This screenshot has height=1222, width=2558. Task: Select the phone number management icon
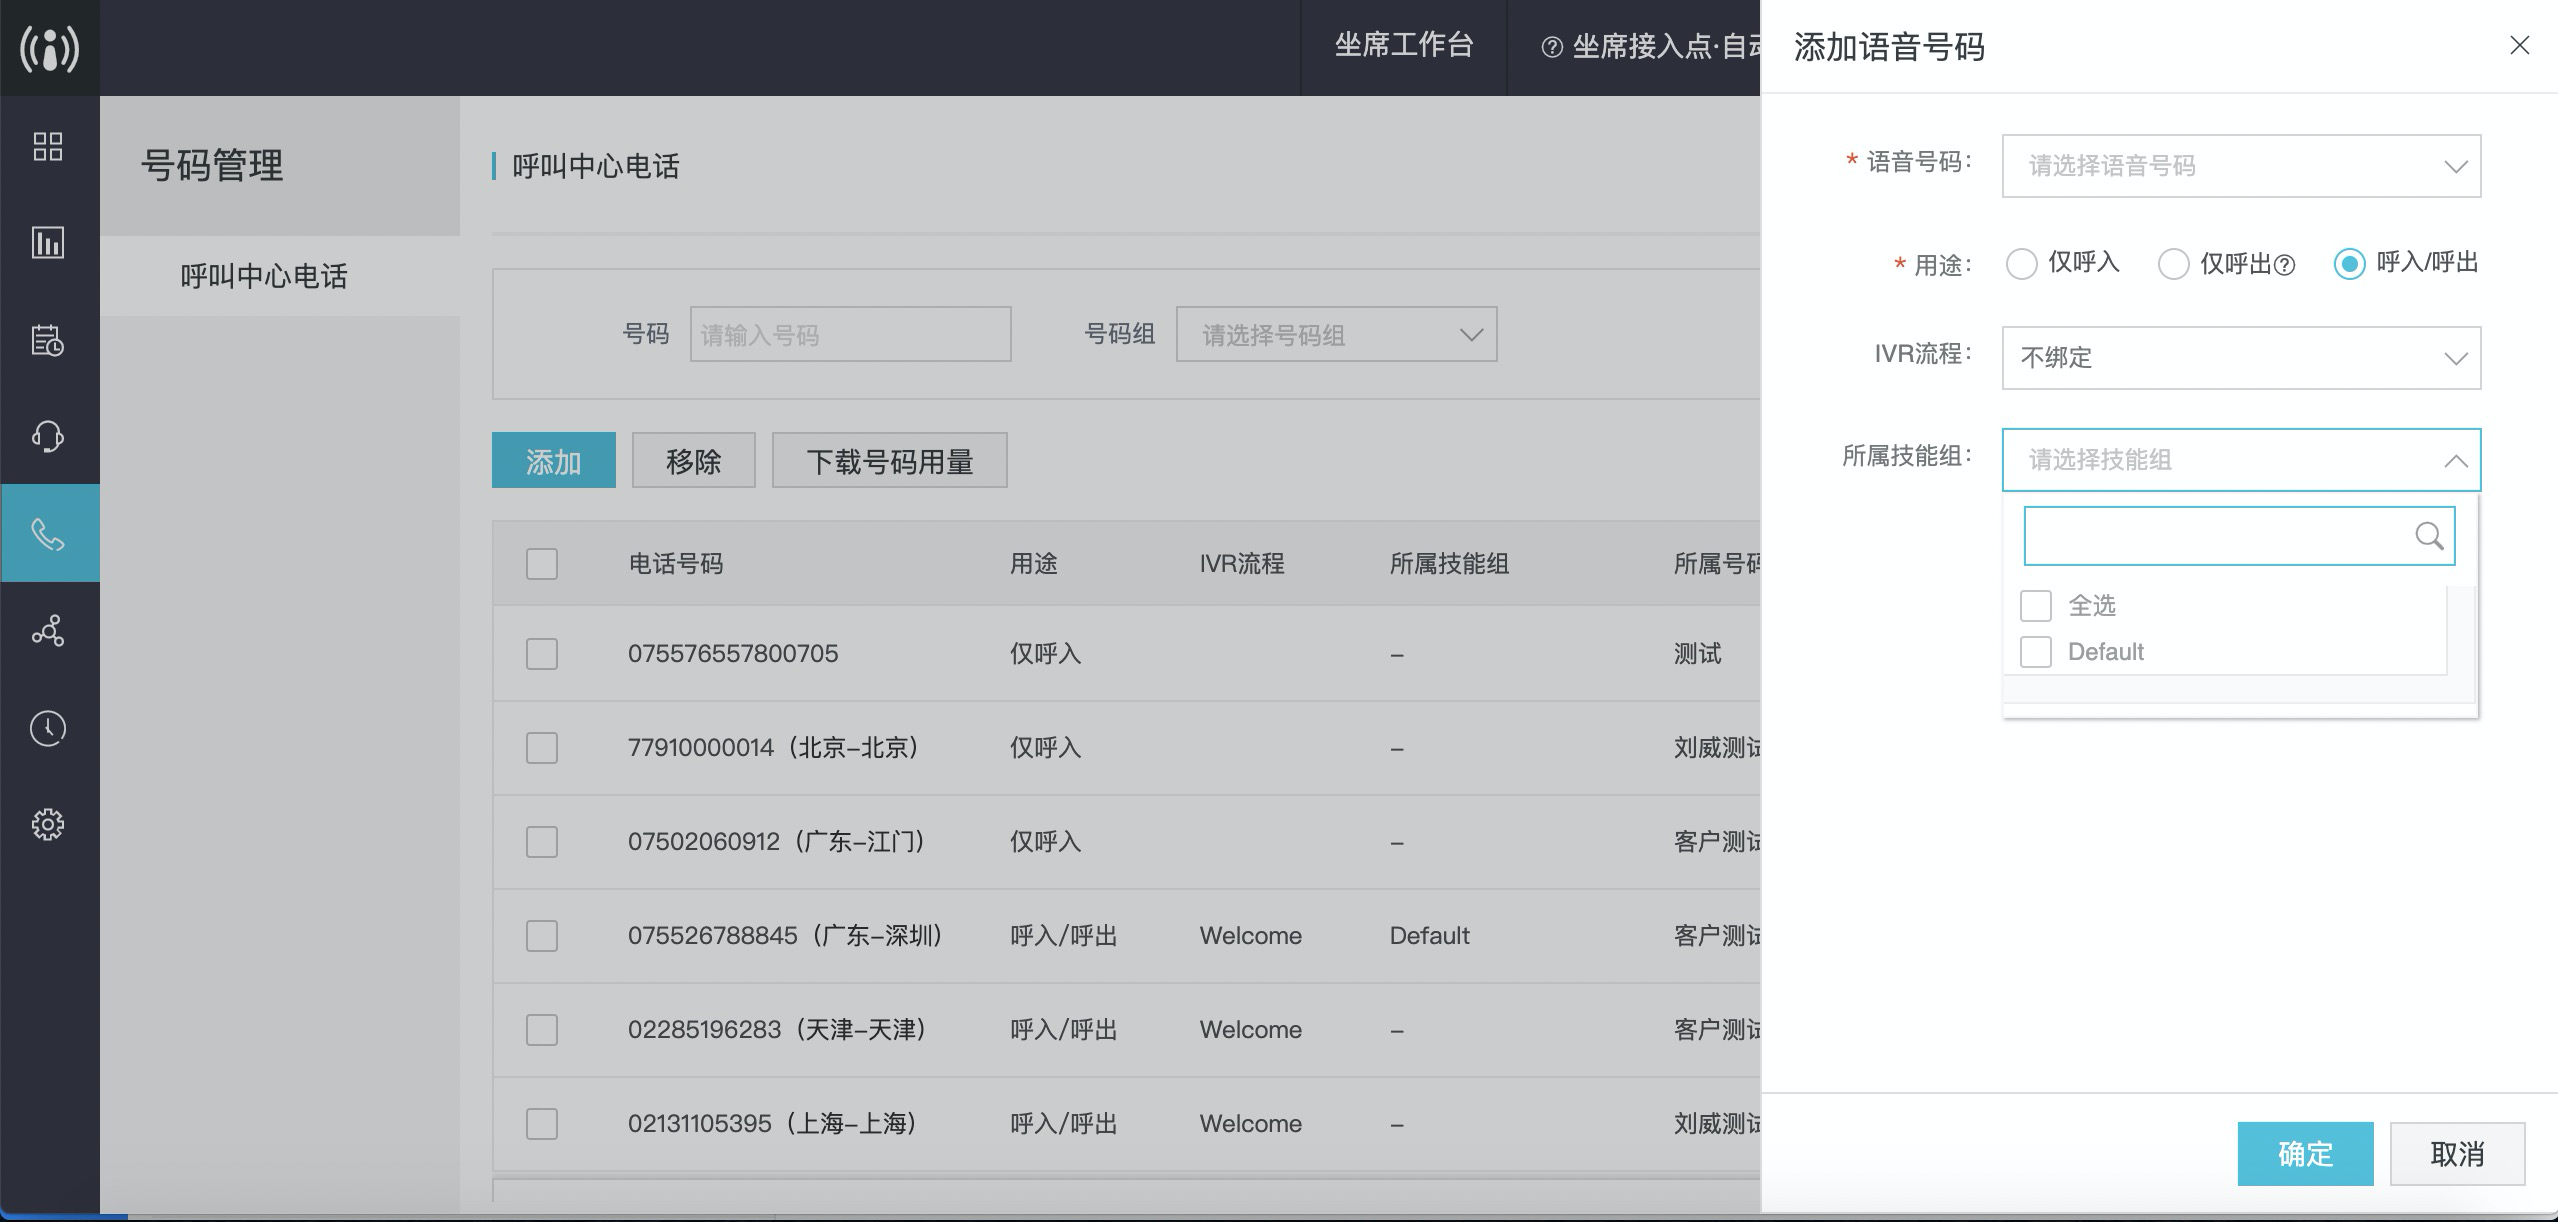48,534
